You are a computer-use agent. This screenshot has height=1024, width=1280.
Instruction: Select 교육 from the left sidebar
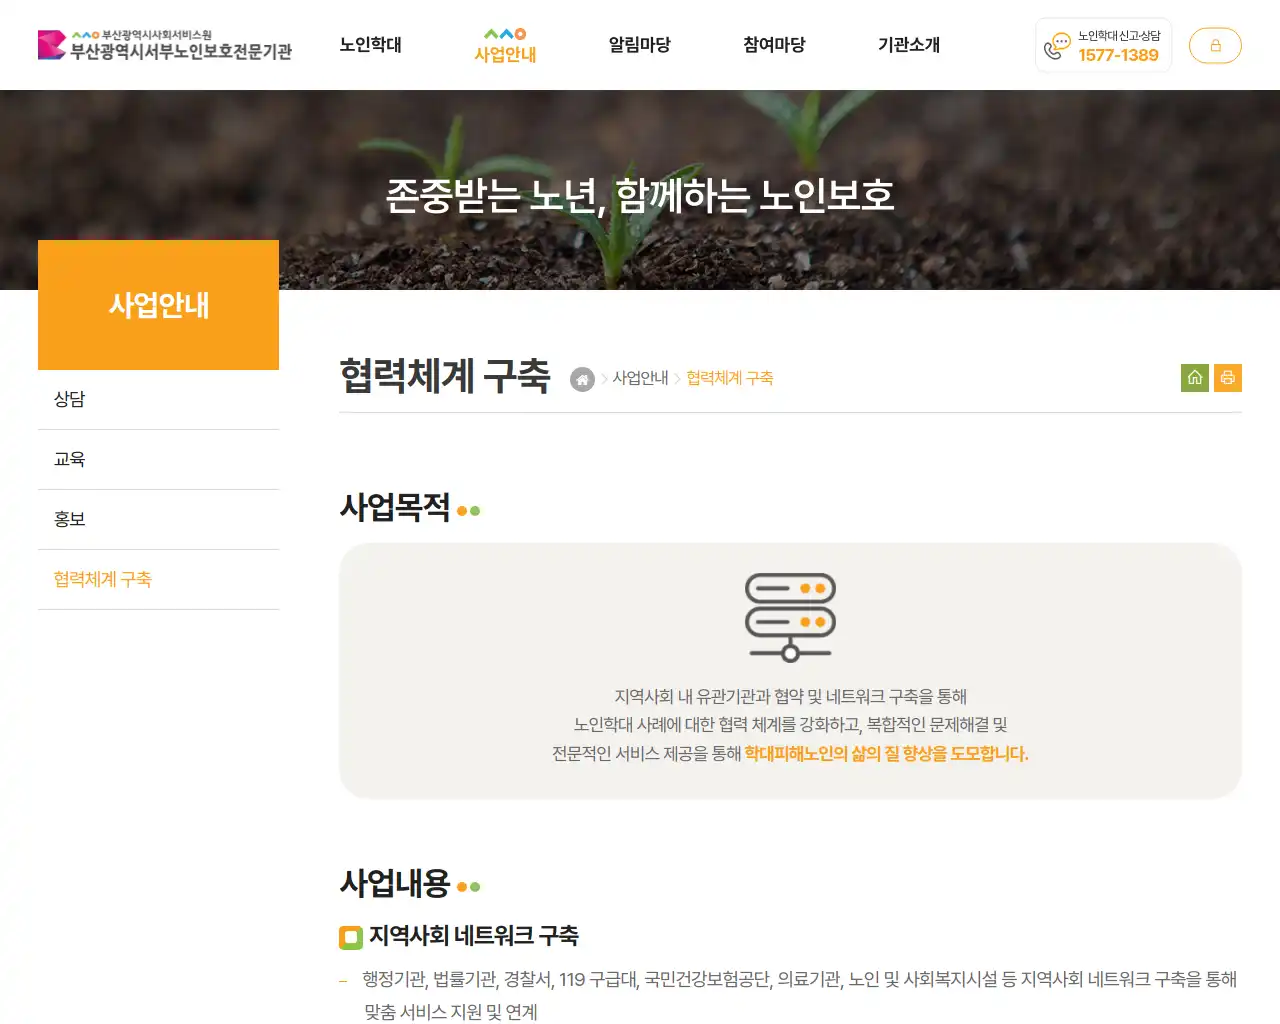71,459
